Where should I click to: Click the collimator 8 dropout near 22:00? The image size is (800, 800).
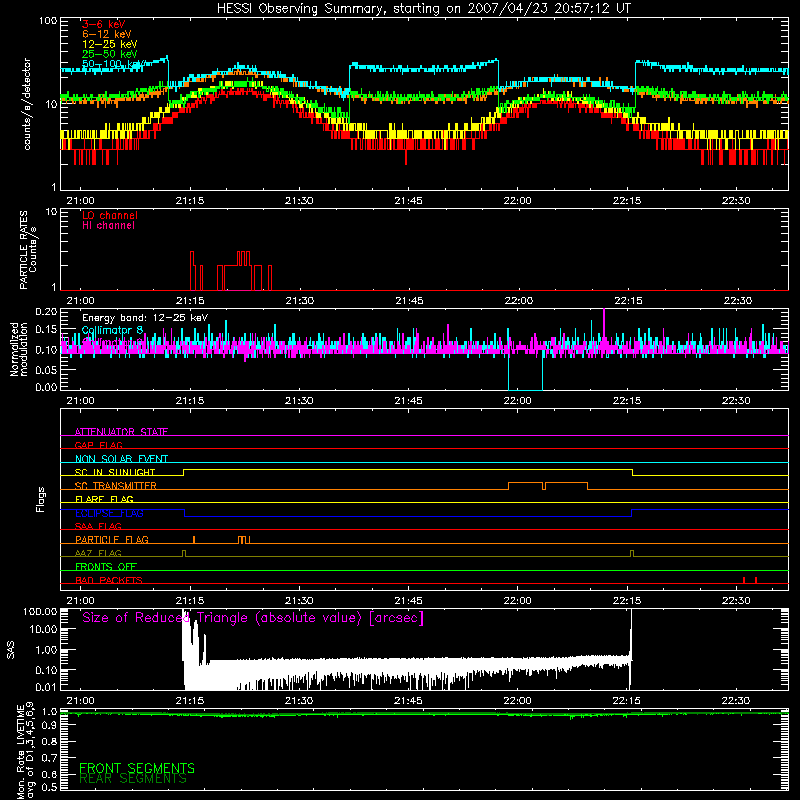coord(525,372)
